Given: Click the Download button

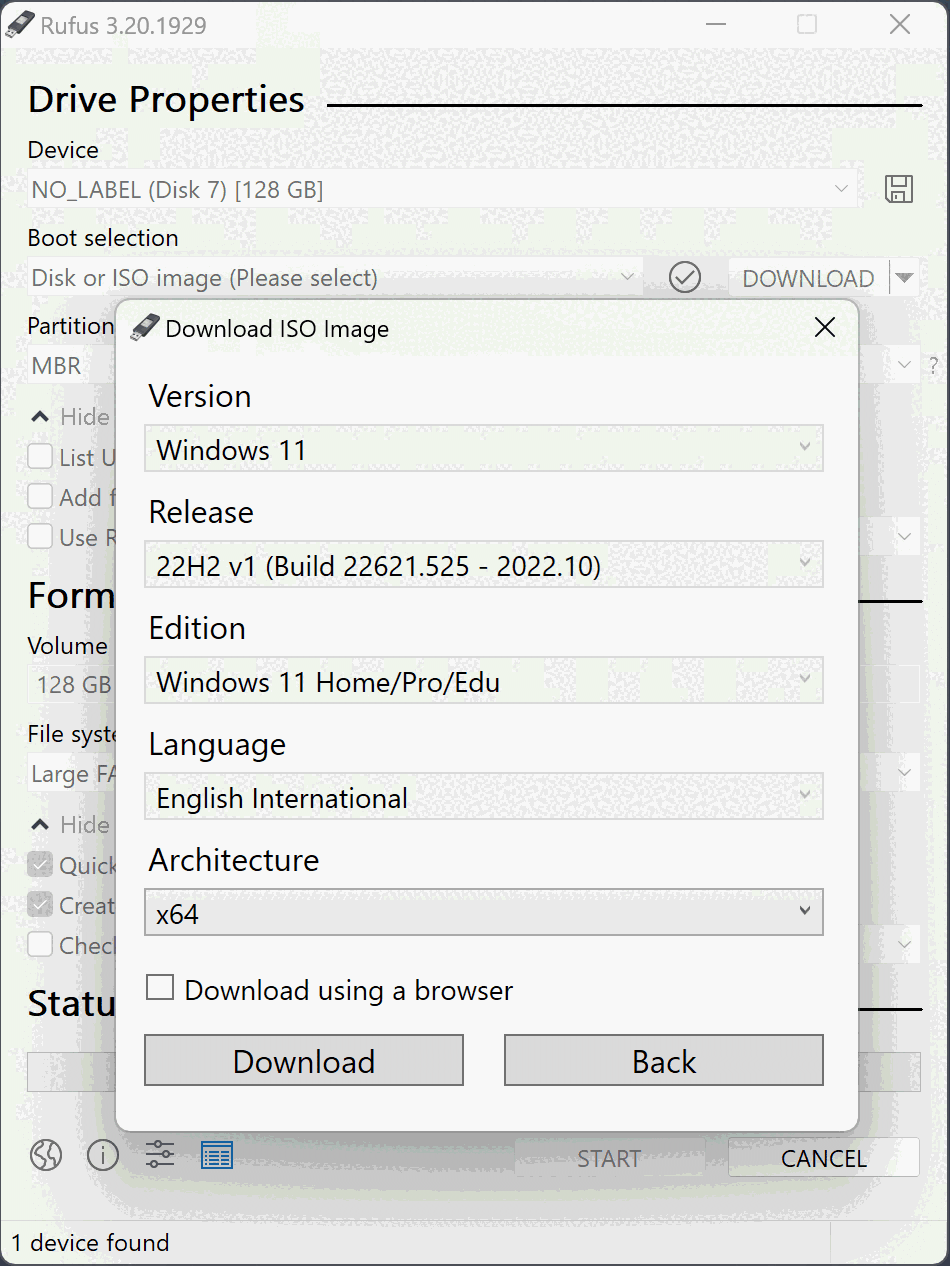Looking at the screenshot, I should click(303, 1061).
